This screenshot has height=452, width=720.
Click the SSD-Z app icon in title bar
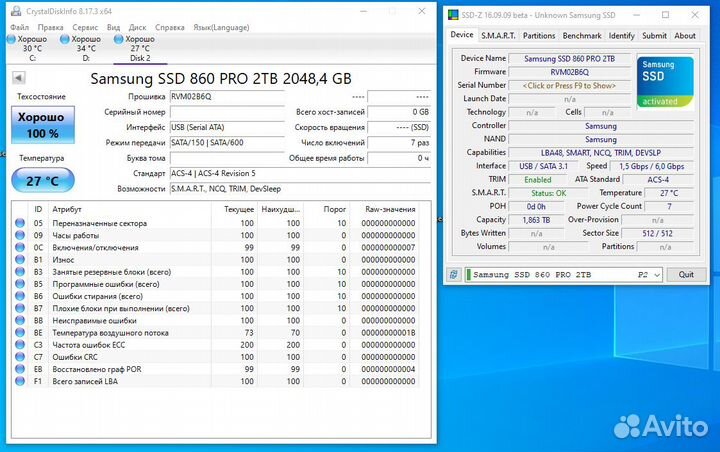(x=453, y=15)
